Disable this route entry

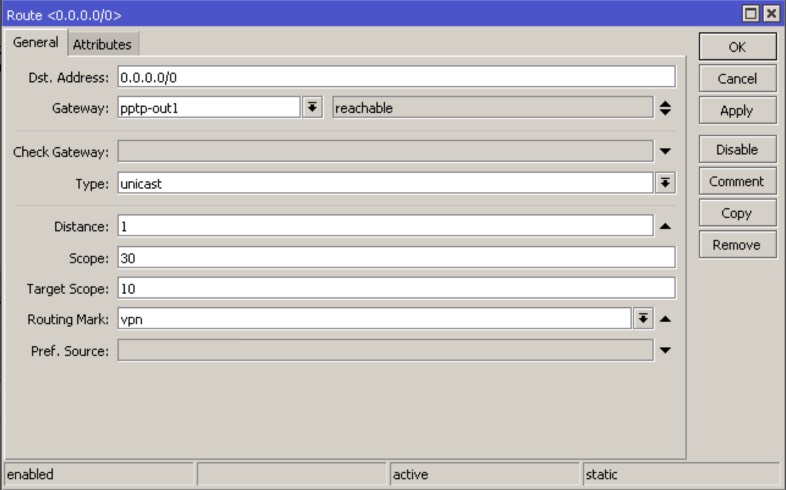tap(736, 150)
